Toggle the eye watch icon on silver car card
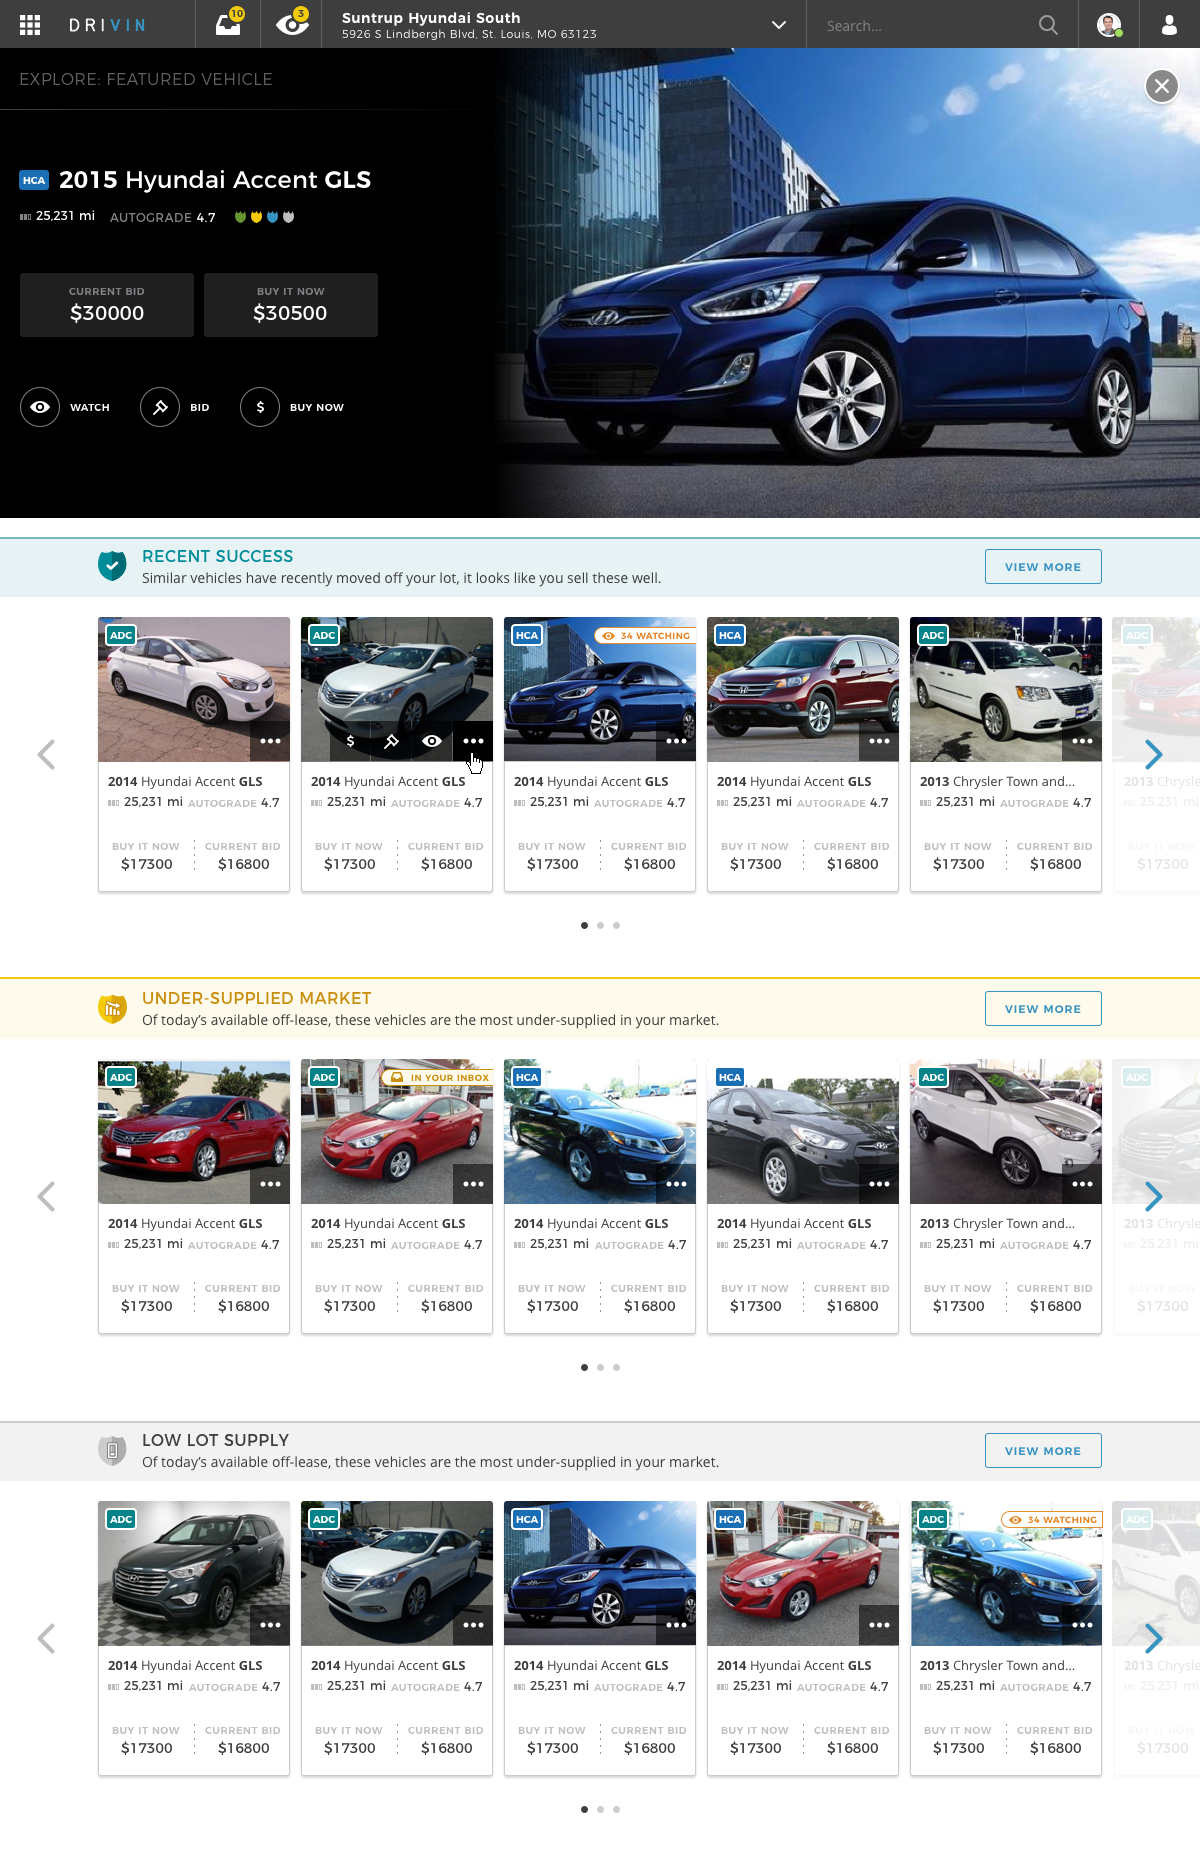This screenshot has width=1200, height=1865. [x=432, y=741]
